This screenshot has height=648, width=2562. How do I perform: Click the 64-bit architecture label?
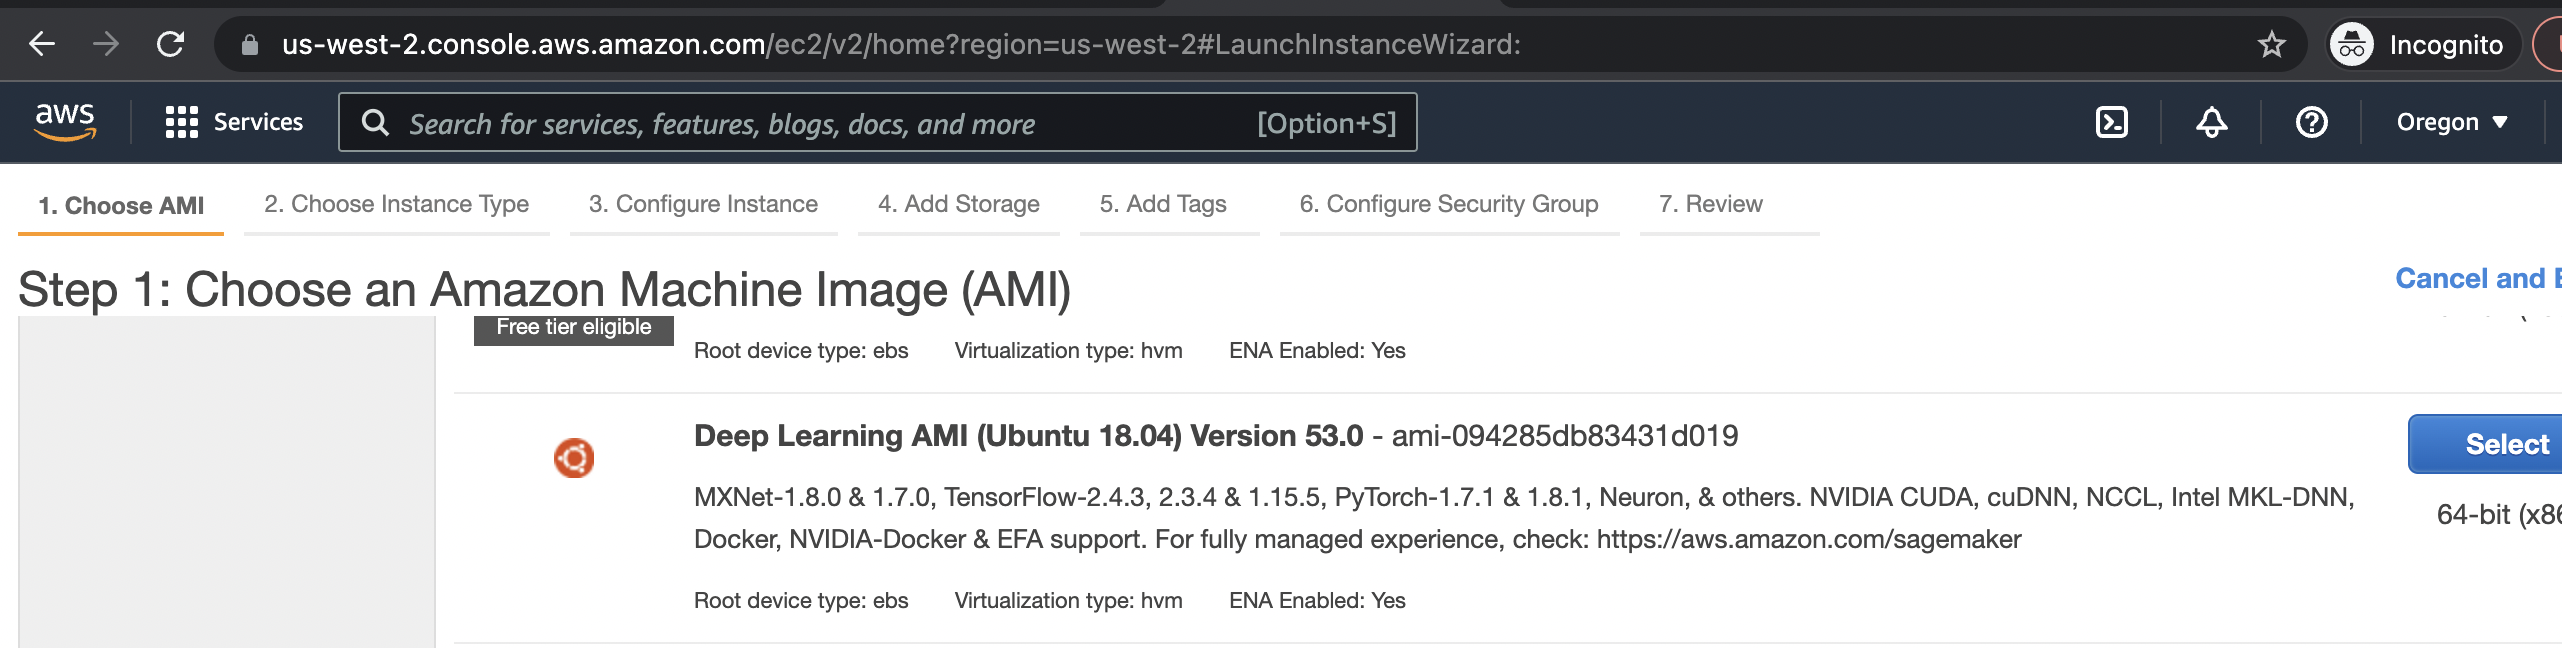[2499, 514]
